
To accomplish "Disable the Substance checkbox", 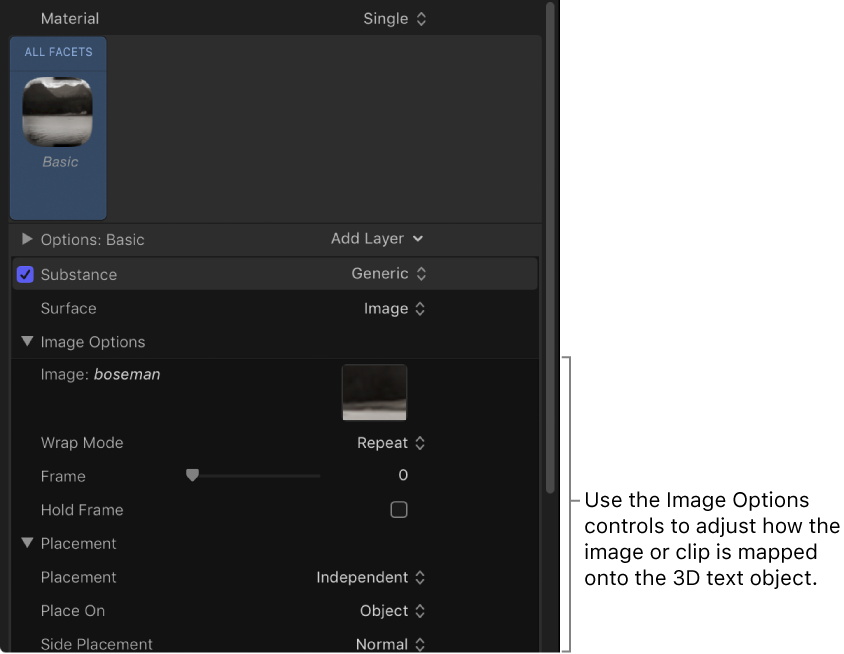I will click(25, 274).
